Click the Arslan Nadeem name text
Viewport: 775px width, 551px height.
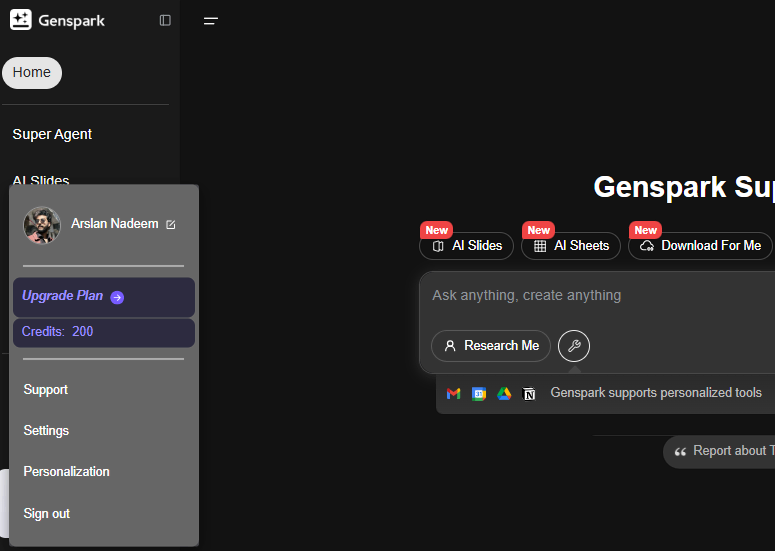pyautogui.click(x=115, y=224)
